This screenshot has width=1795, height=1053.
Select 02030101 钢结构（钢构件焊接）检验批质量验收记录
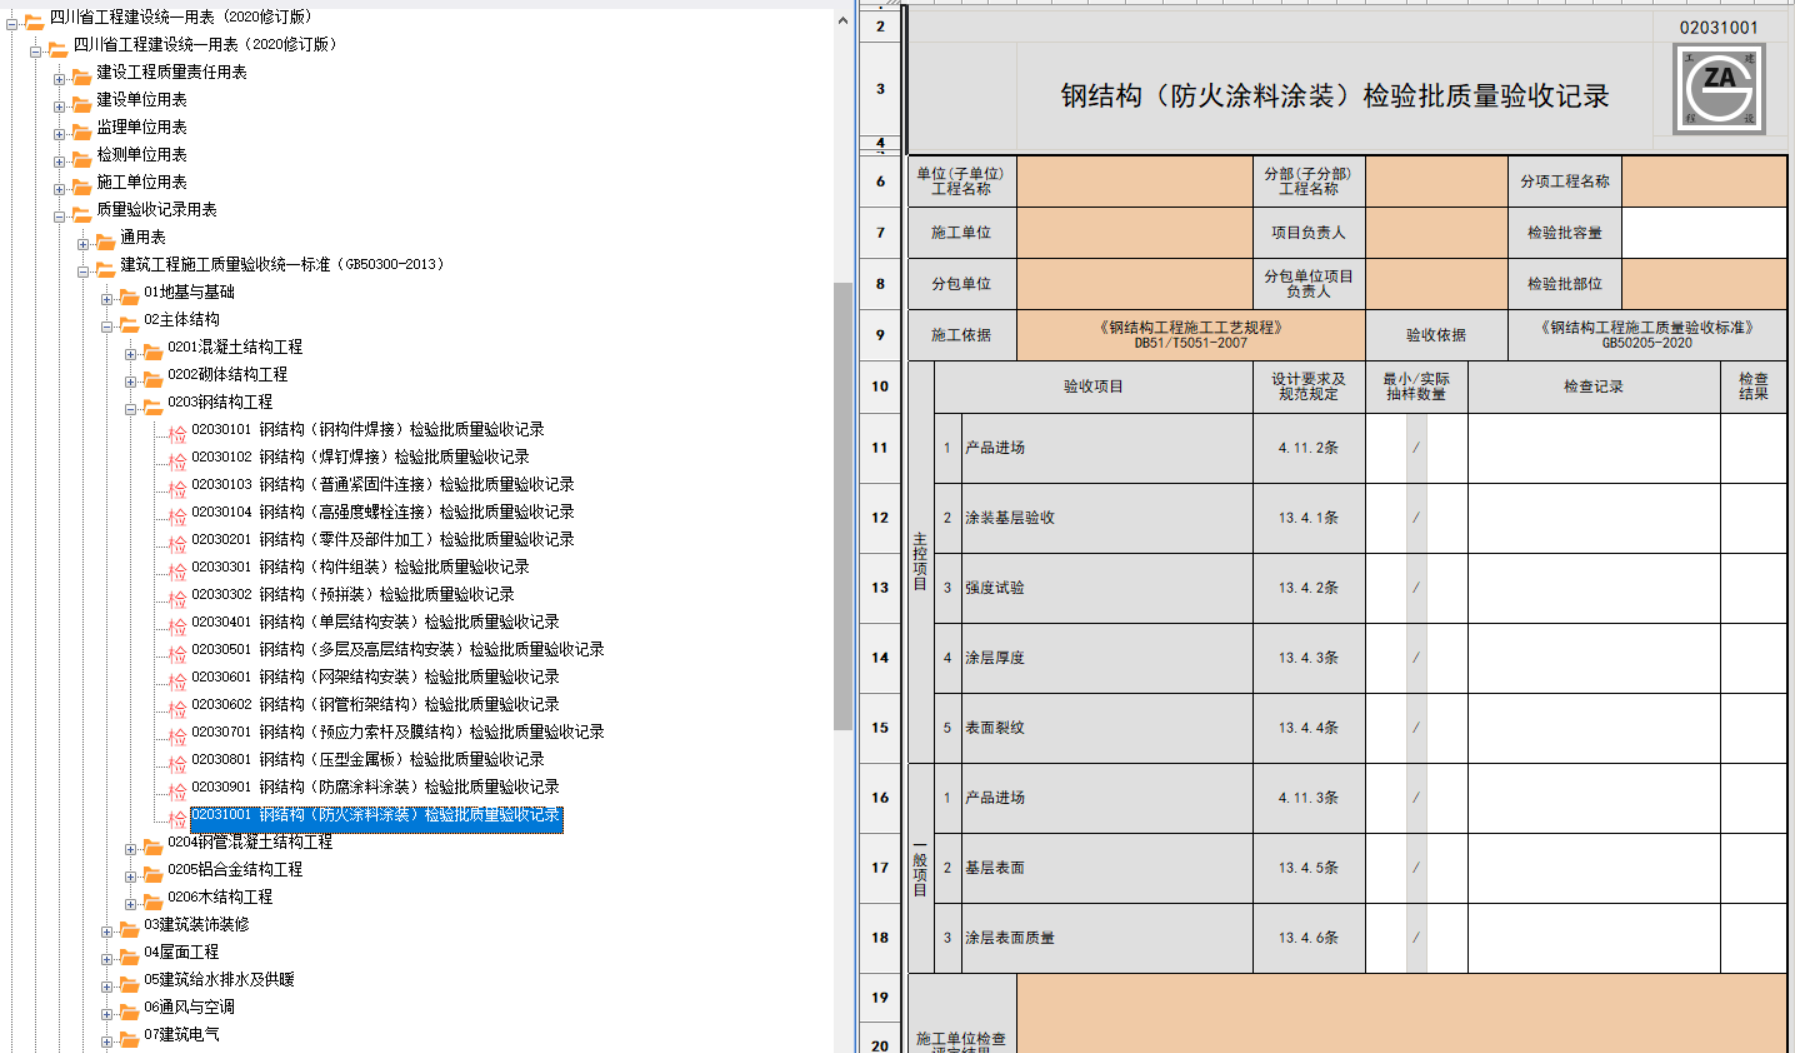368,429
